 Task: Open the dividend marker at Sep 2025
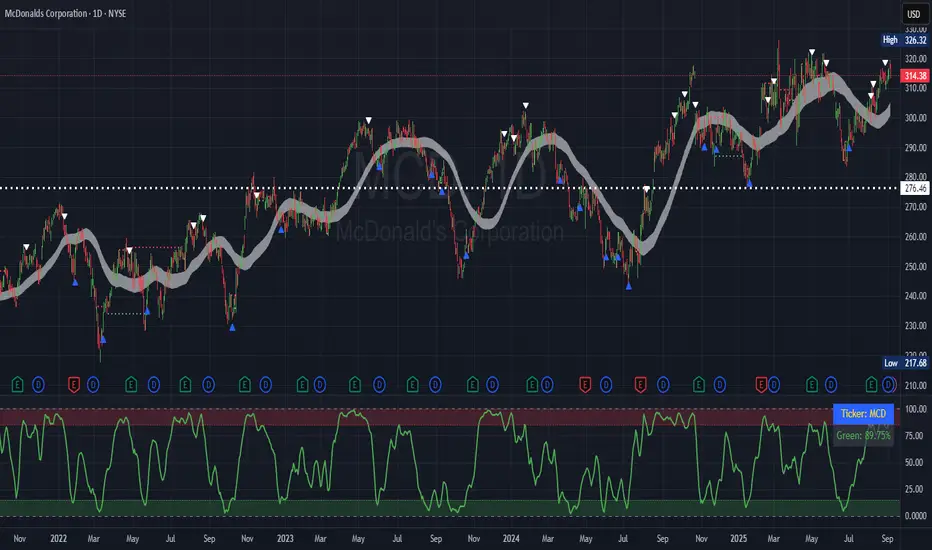coord(888,385)
